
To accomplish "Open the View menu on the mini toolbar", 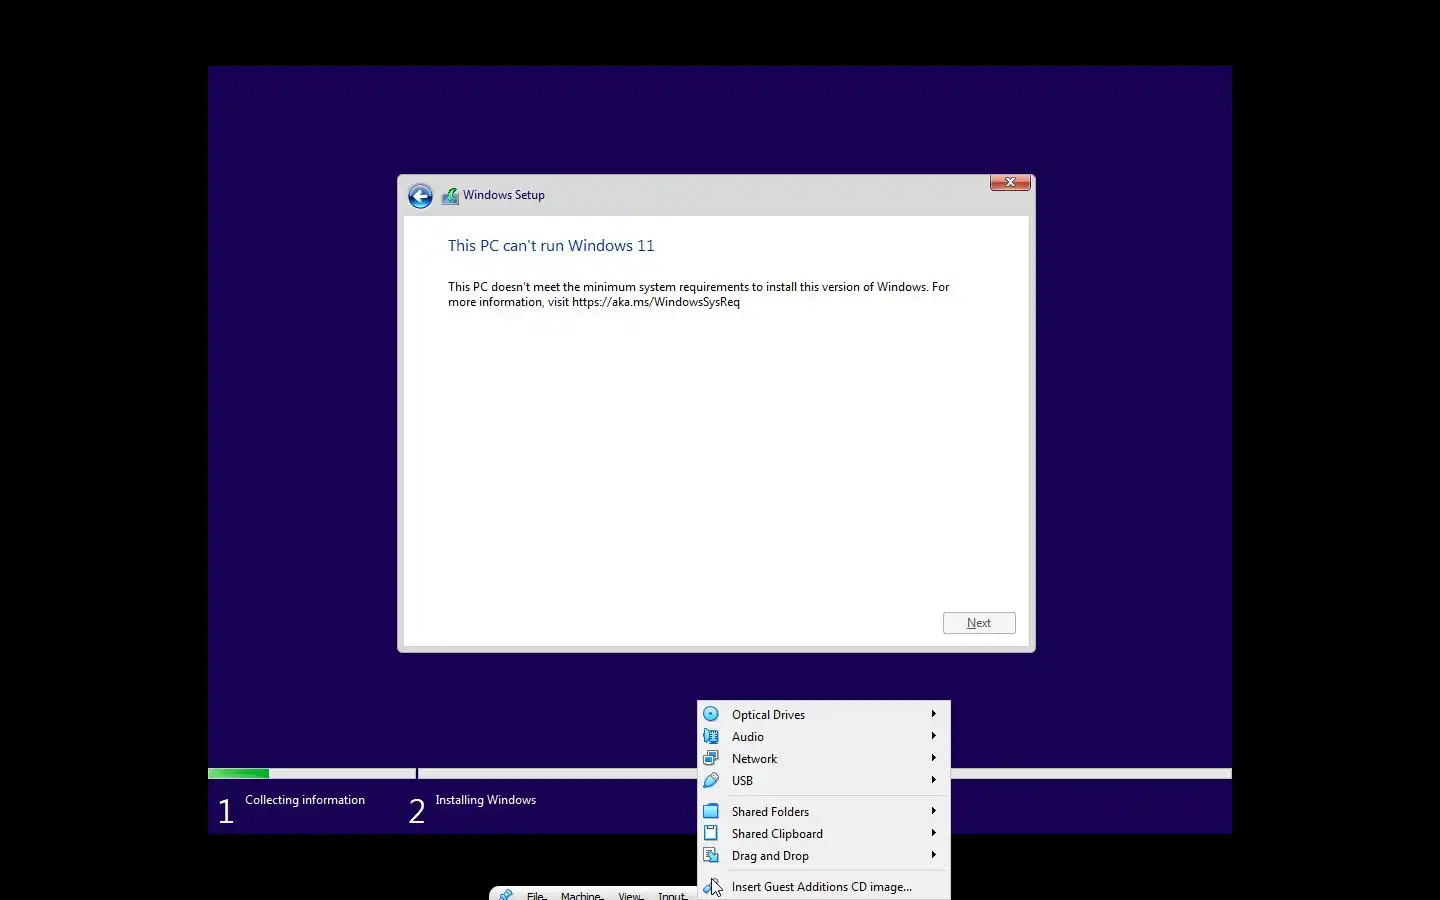I will coord(631,896).
